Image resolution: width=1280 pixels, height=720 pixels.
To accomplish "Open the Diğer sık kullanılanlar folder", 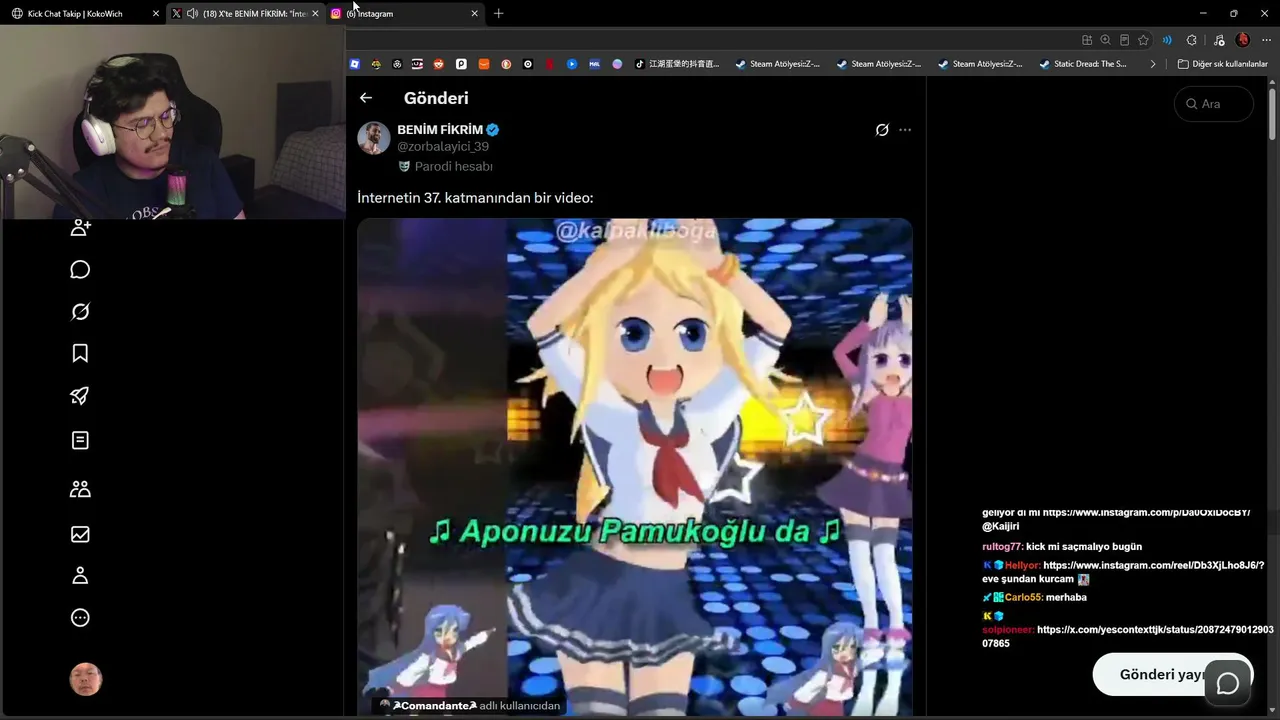I will pyautogui.click(x=1223, y=64).
